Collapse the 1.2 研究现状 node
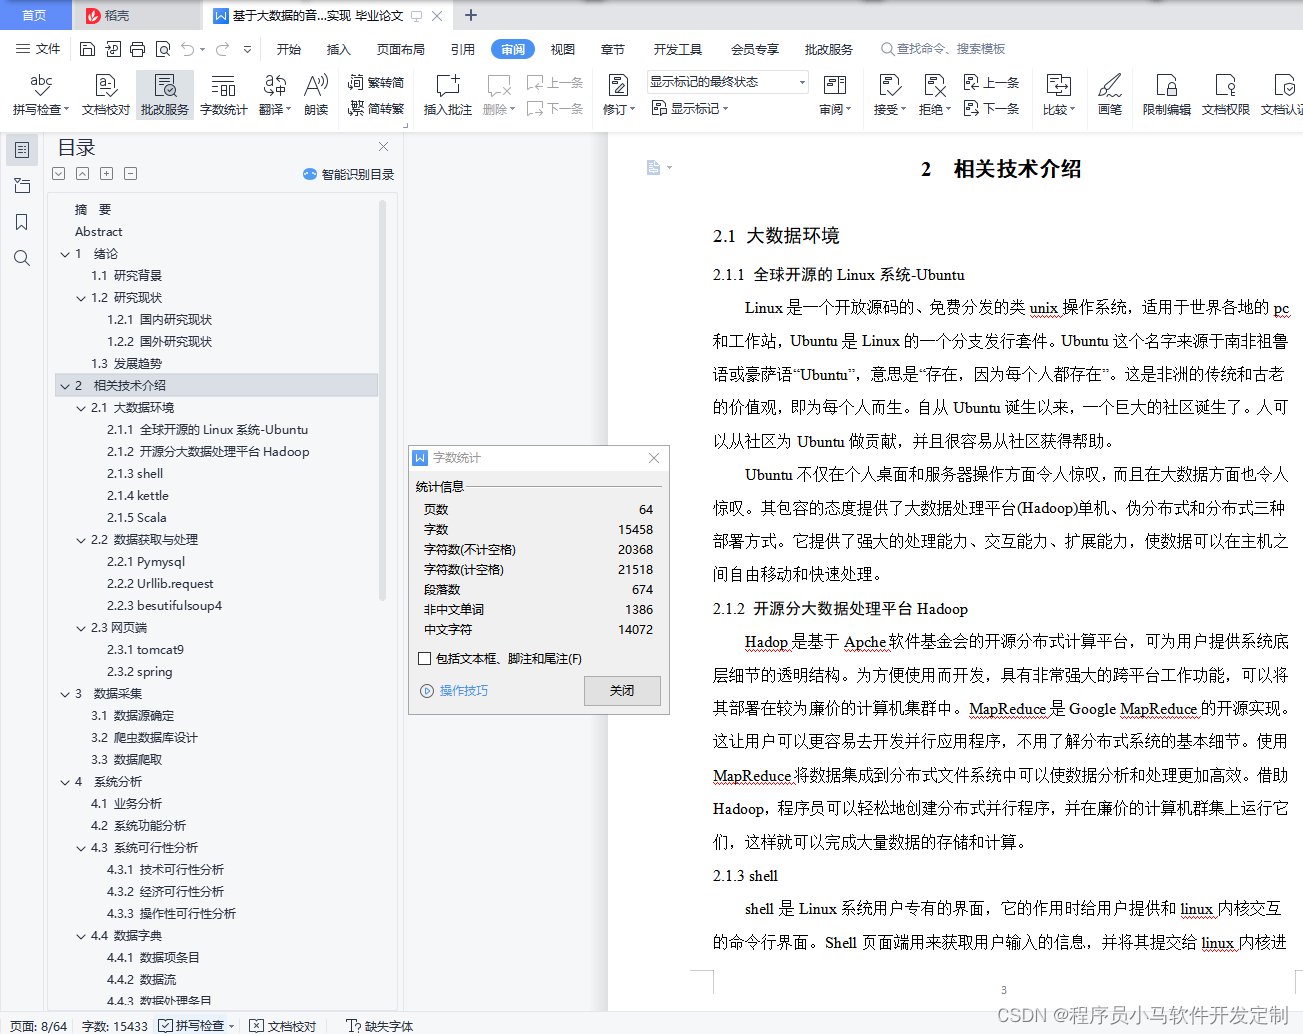Screen dimensions: 1303x1034 point(81,298)
